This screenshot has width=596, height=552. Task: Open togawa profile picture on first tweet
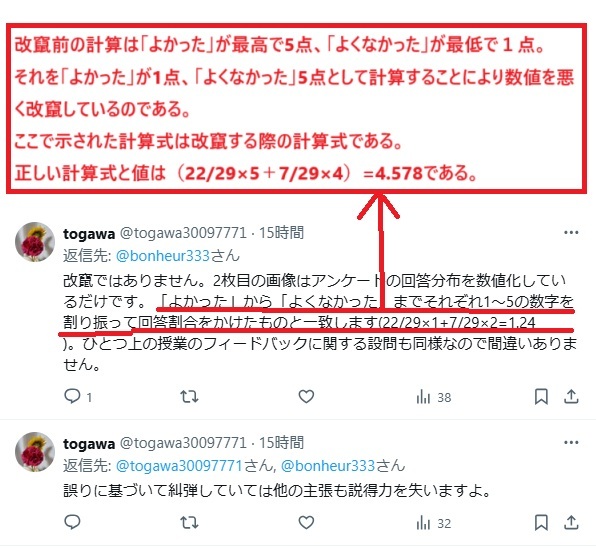[x=35, y=242]
